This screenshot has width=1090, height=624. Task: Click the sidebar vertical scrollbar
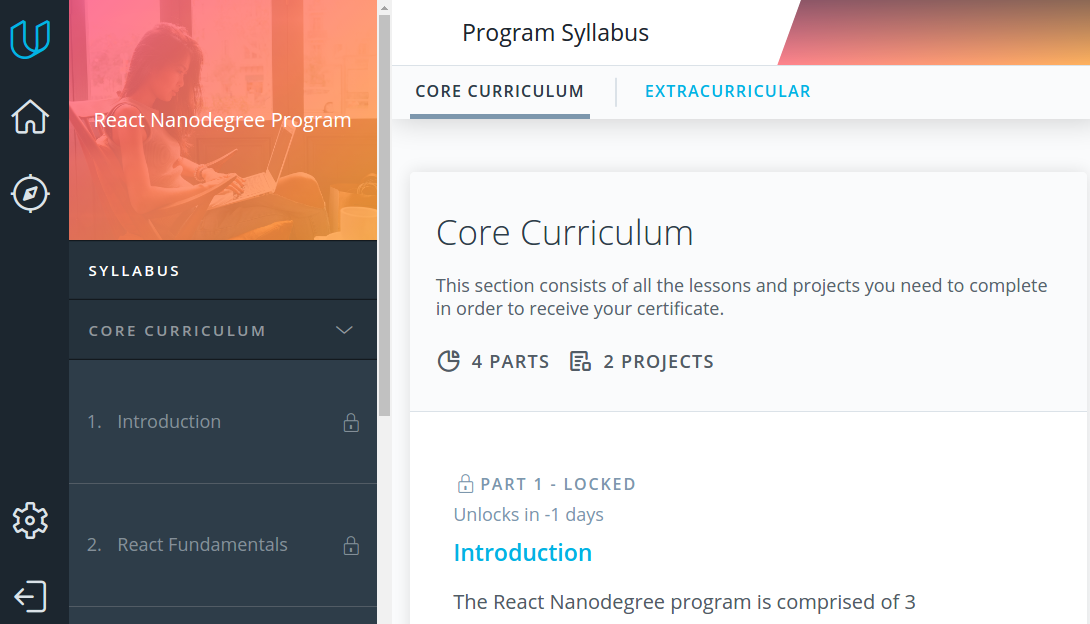pos(384,210)
